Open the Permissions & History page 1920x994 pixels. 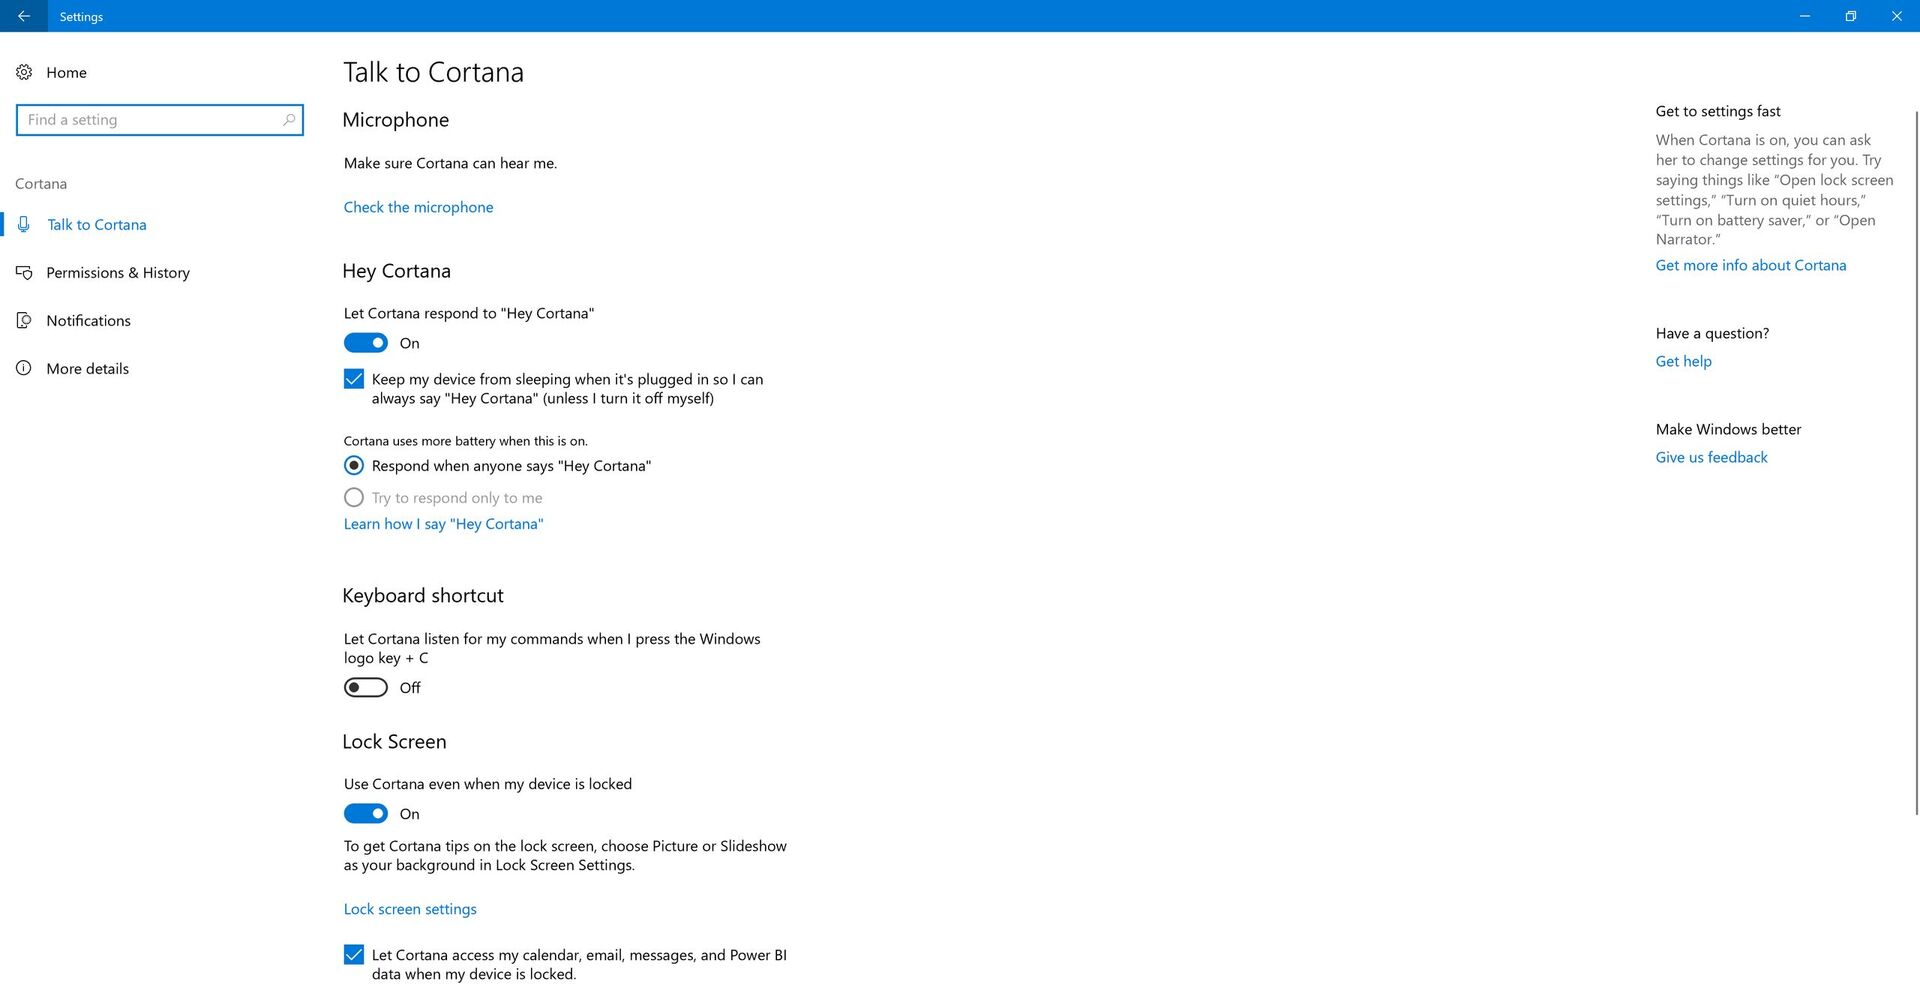click(x=118, y=272)
